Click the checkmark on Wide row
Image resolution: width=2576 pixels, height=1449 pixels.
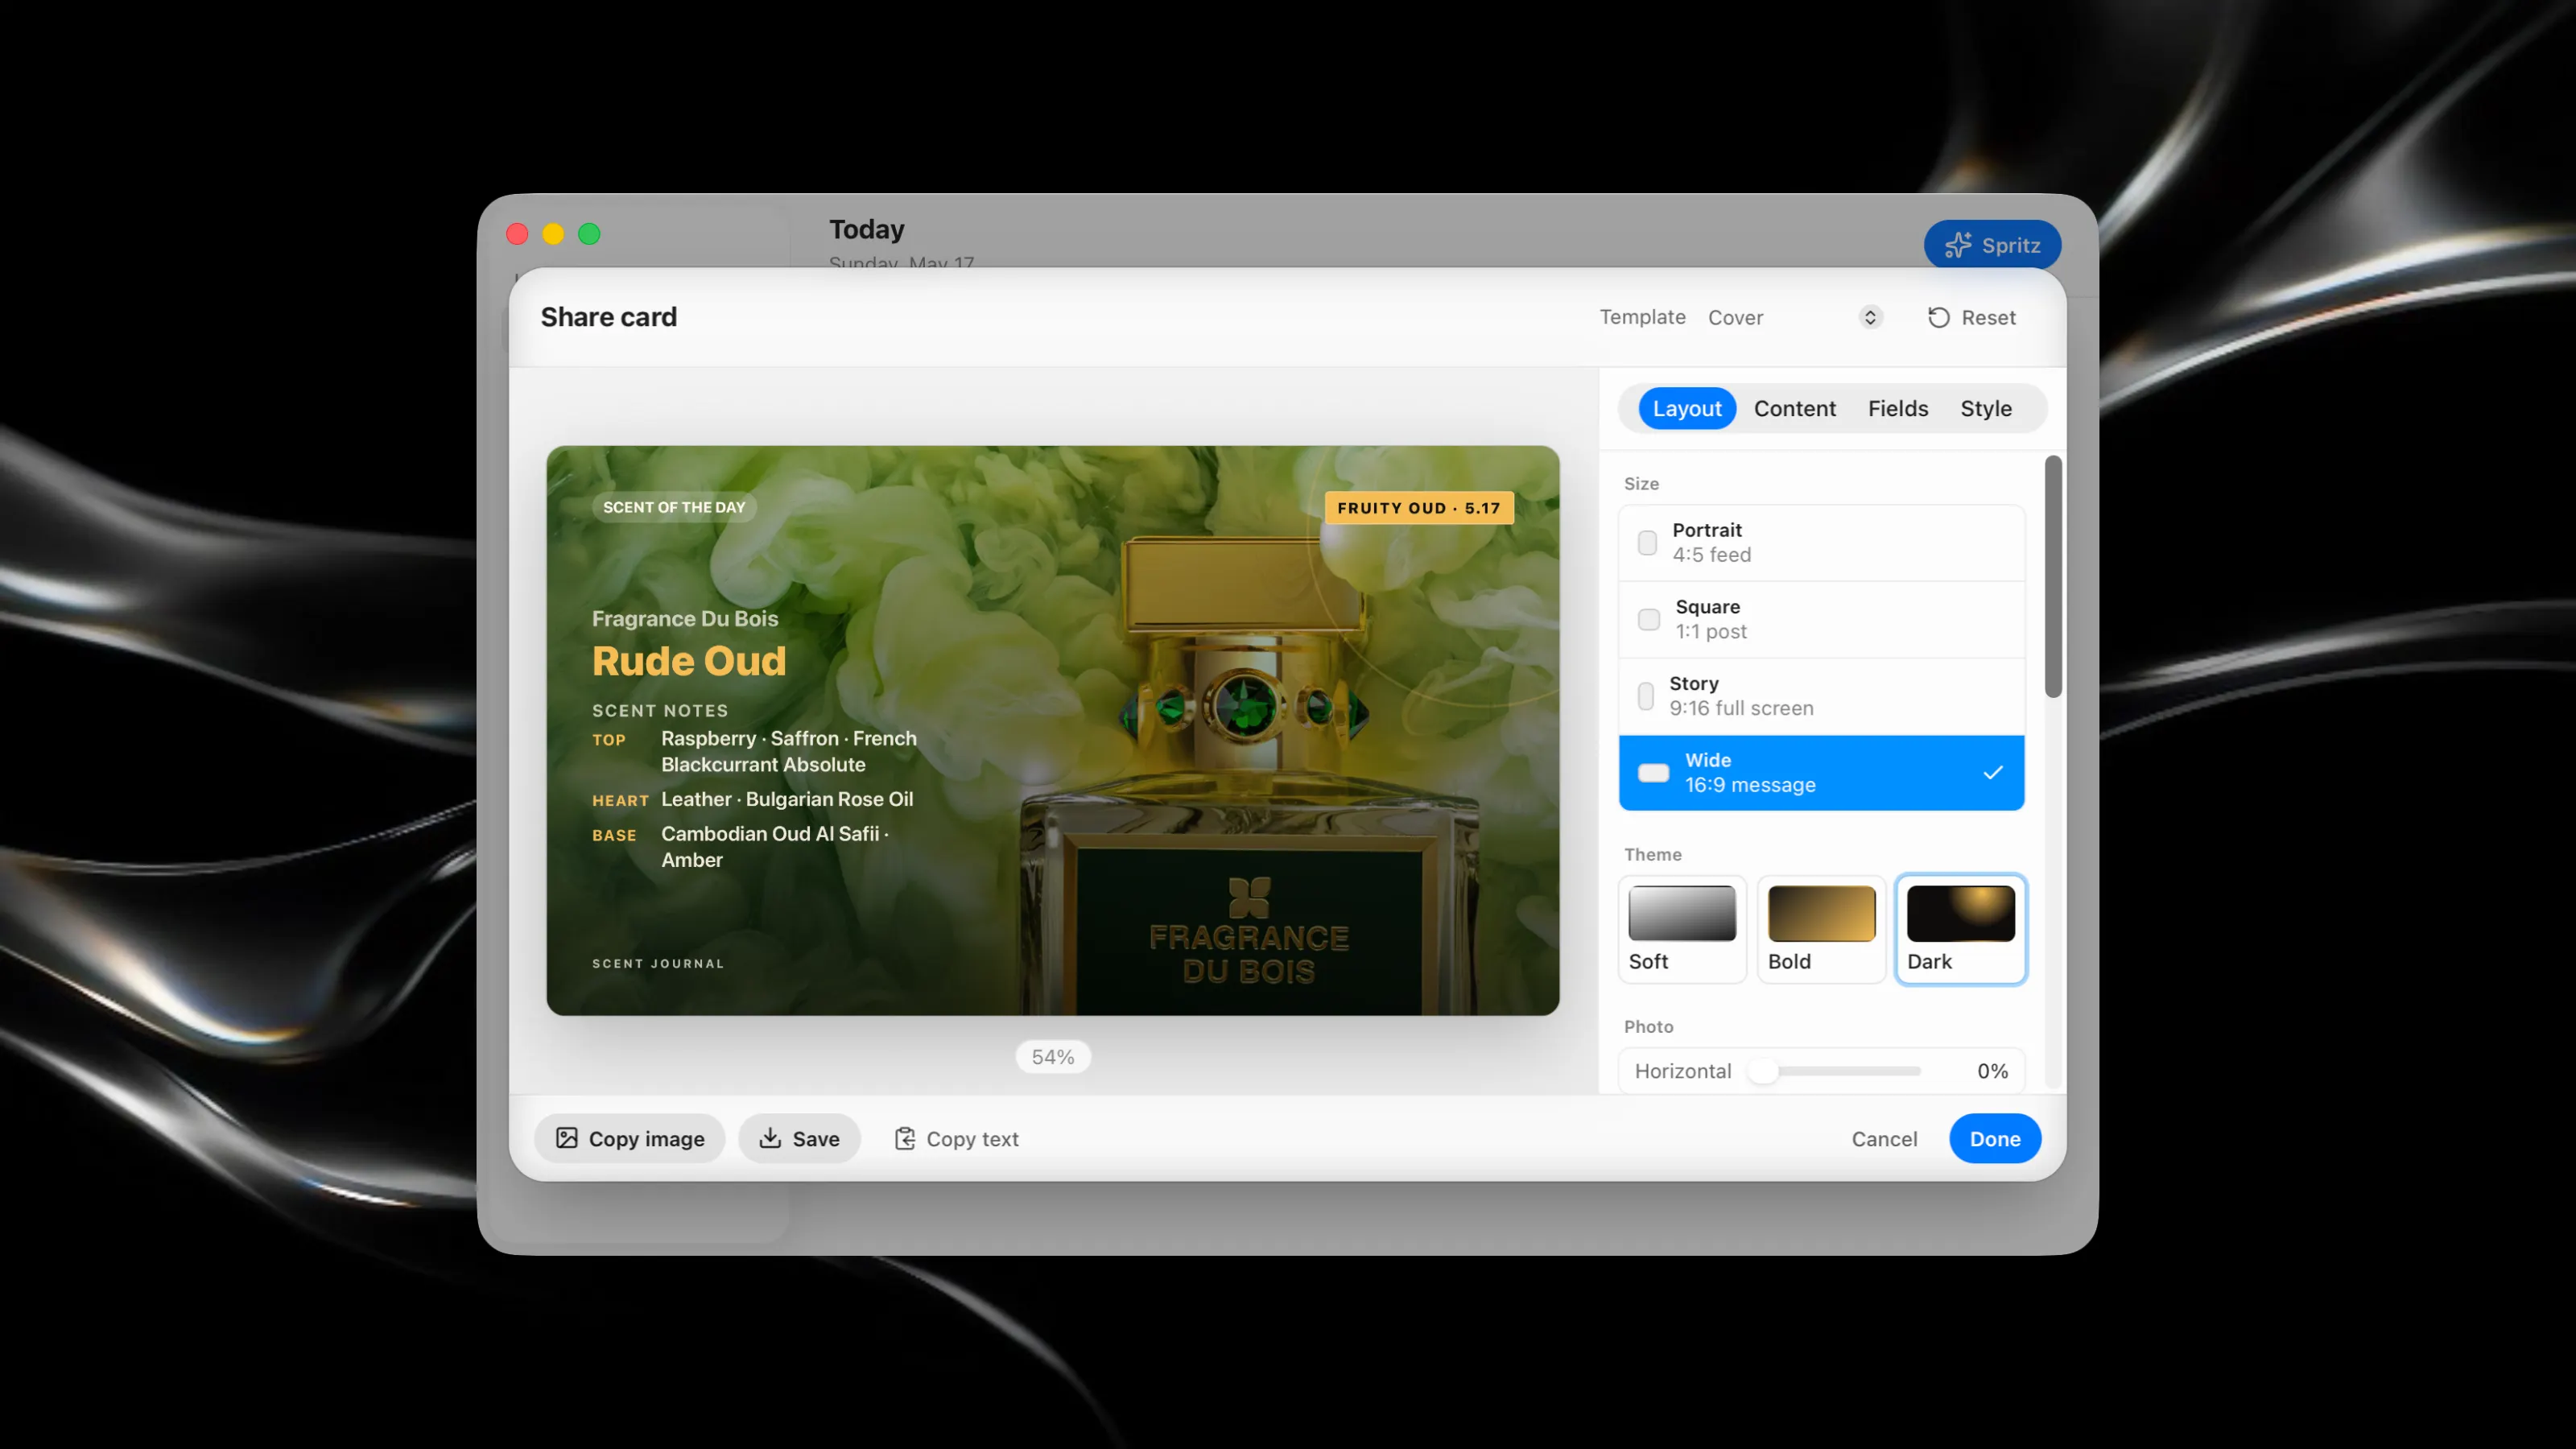[x=1993, y=772]
